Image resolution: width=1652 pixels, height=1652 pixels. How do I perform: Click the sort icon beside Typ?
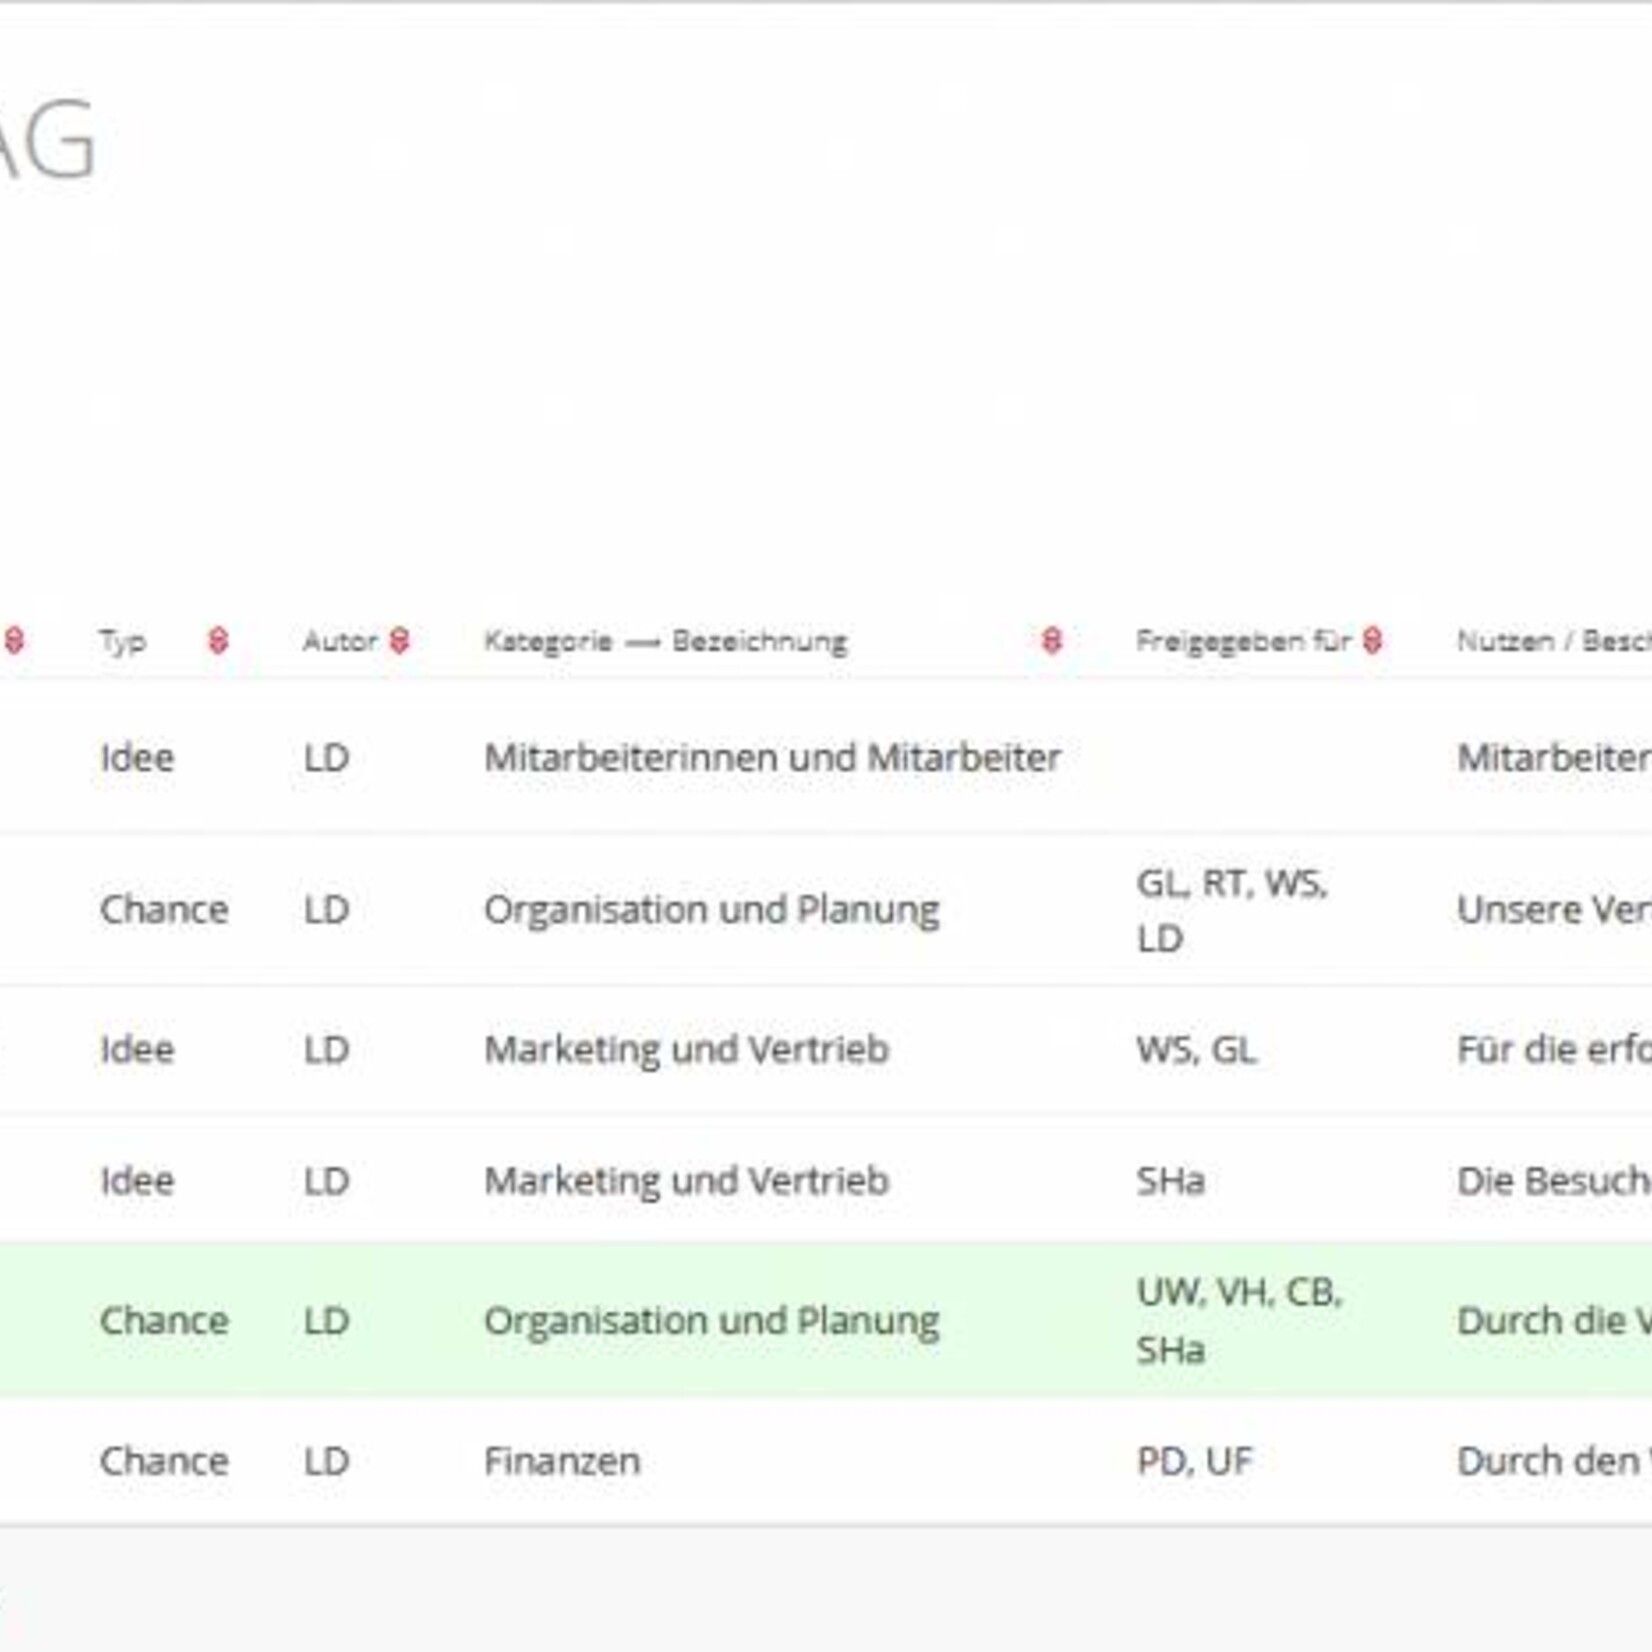[x=218, y=640]
